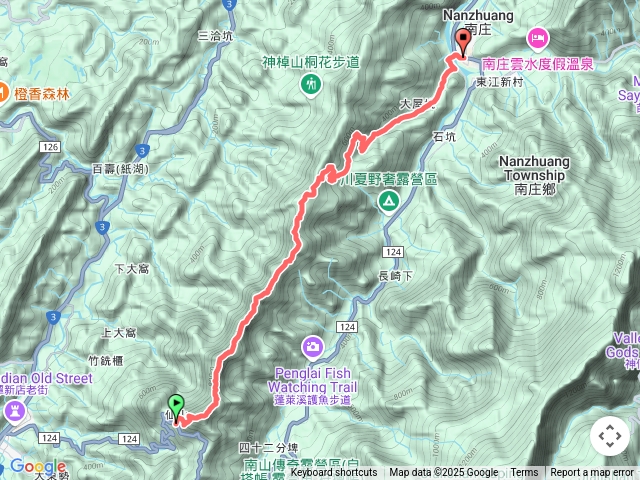Click the purple castle icon near Old Street
The height and width of the screenshot is (480, 640).
click(x=15, y=412)
